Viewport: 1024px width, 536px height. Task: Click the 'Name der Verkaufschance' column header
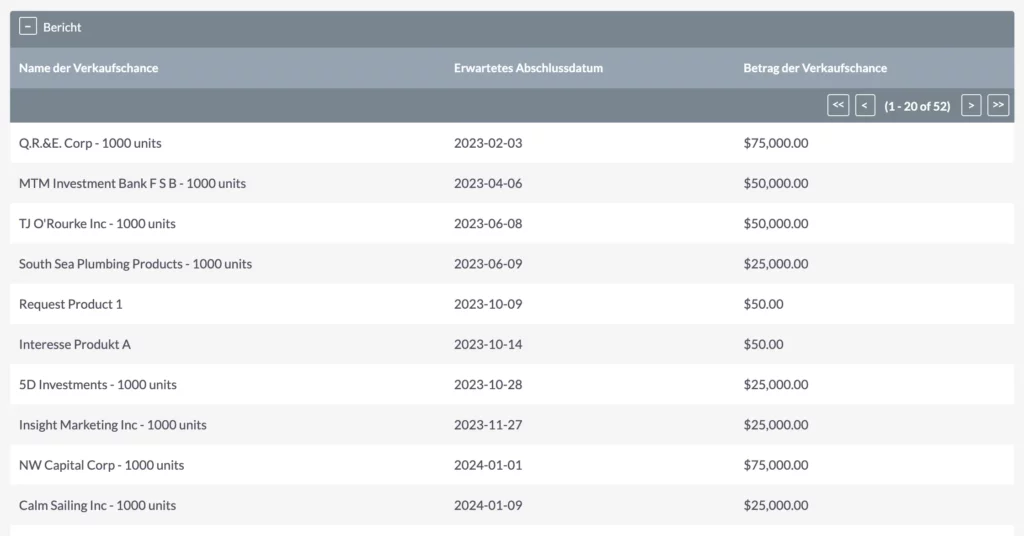tap(88, 68)
